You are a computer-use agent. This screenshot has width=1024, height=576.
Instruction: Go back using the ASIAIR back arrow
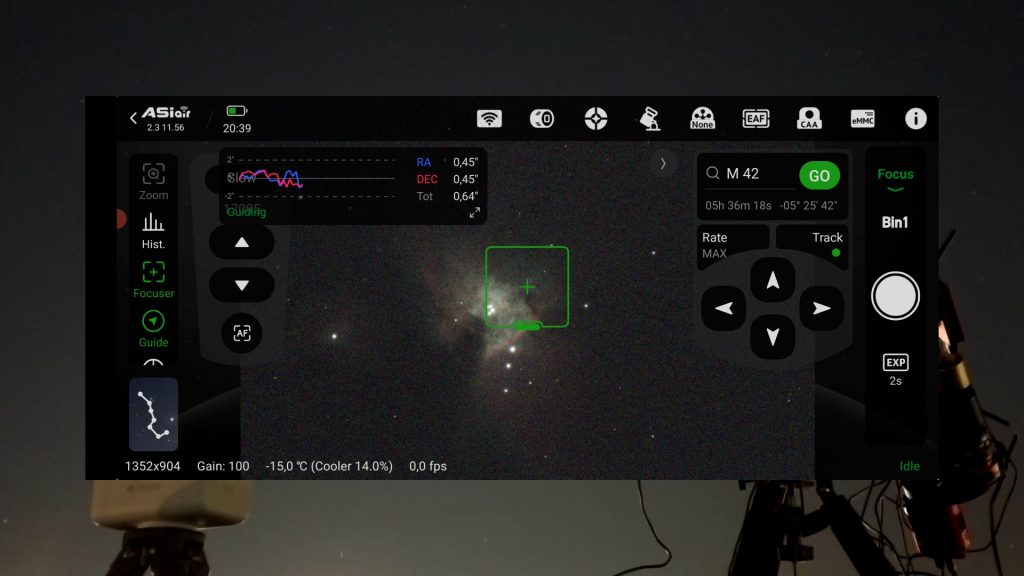133,118
